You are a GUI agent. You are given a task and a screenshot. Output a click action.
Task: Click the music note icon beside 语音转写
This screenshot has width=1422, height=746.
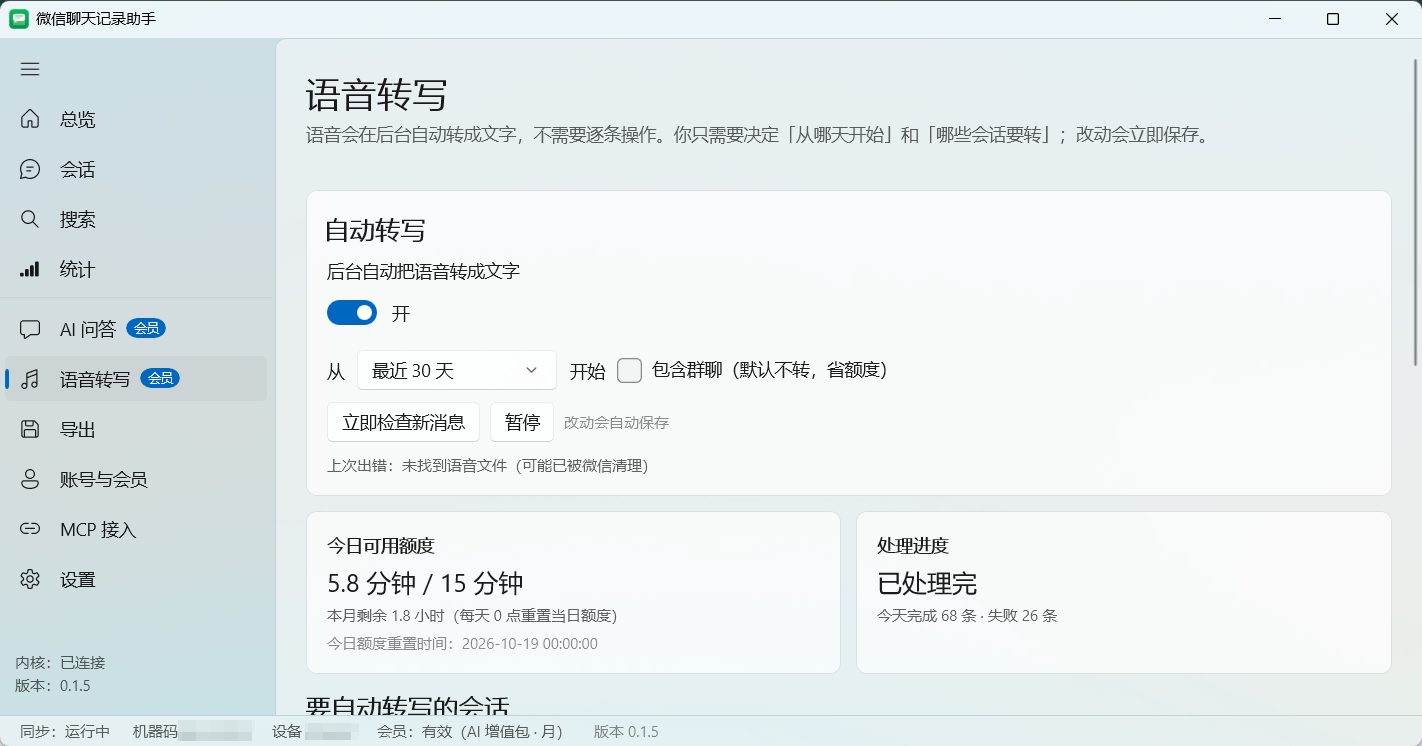click(30, 379)
